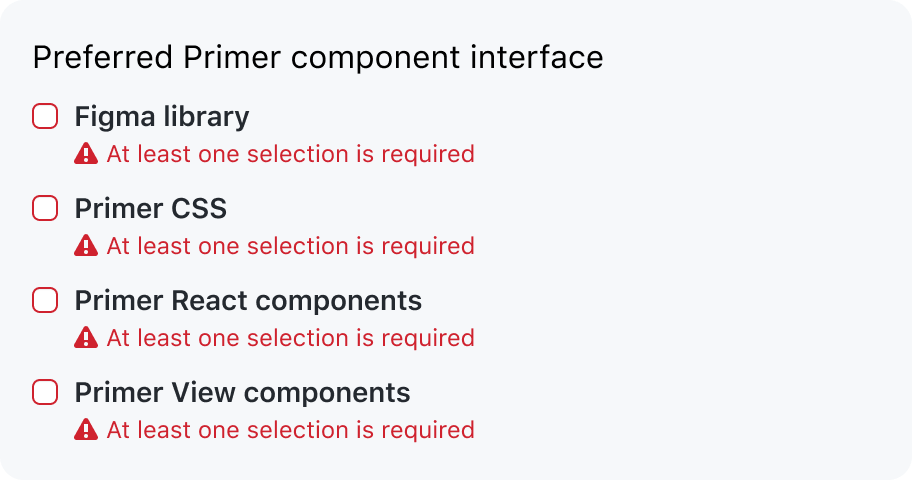Click the error message under Figma library
Image resolution: width=912 pixels, height=480 pixels.
[x=291, y=154]
